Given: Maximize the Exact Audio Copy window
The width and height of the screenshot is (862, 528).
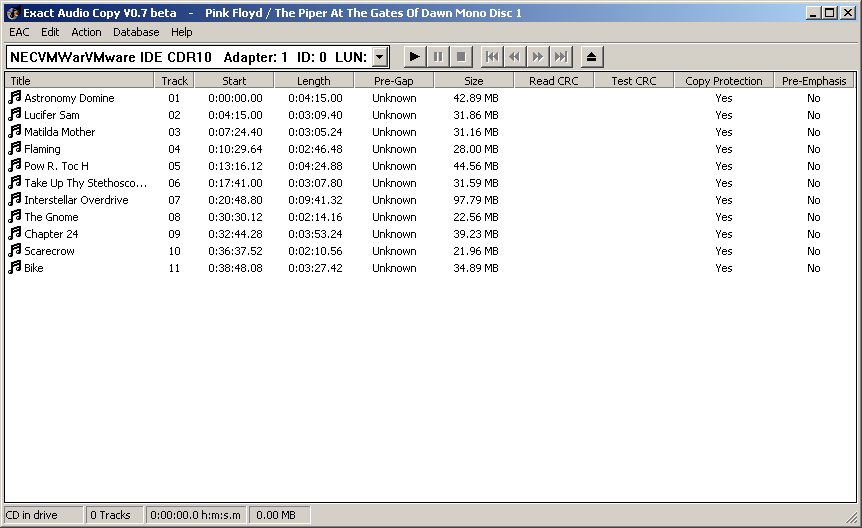Looking at the screenshot, I should click(831, 12).
